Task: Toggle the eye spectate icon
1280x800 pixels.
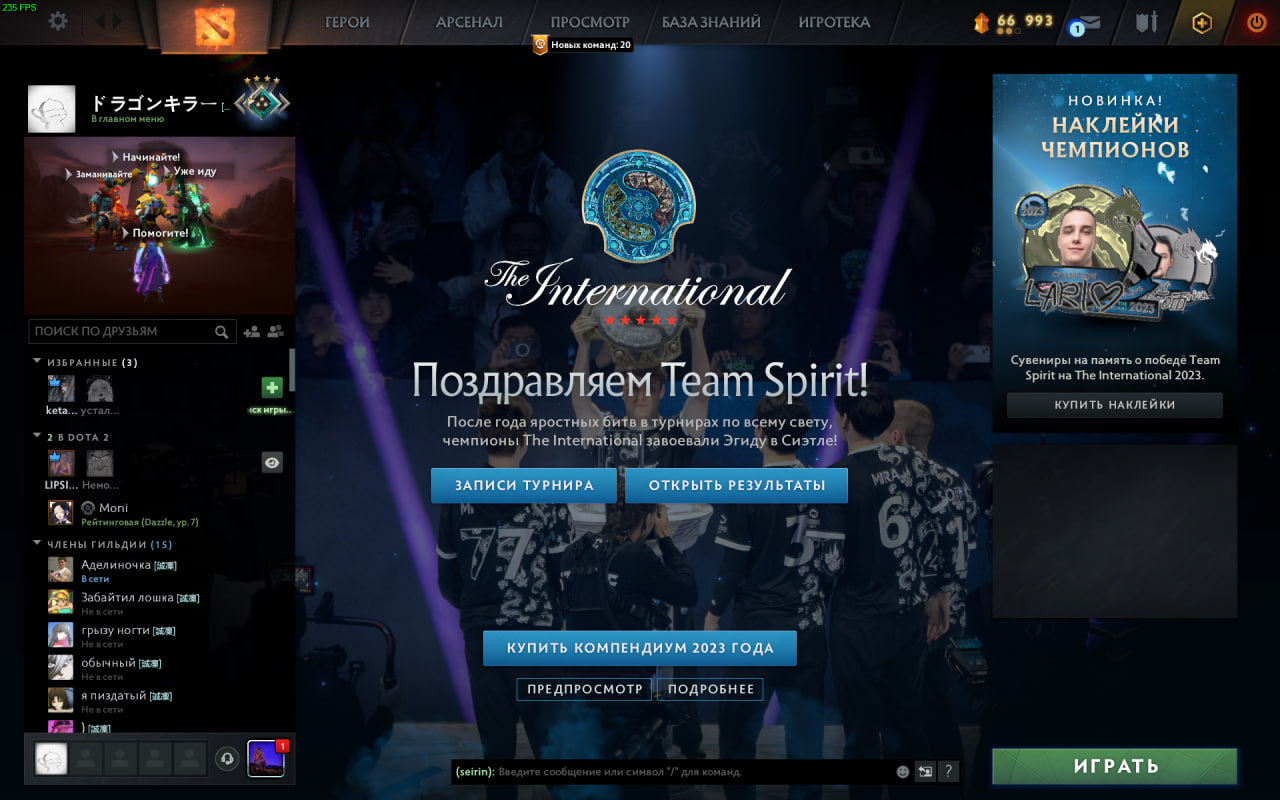Action: [272, 462]
